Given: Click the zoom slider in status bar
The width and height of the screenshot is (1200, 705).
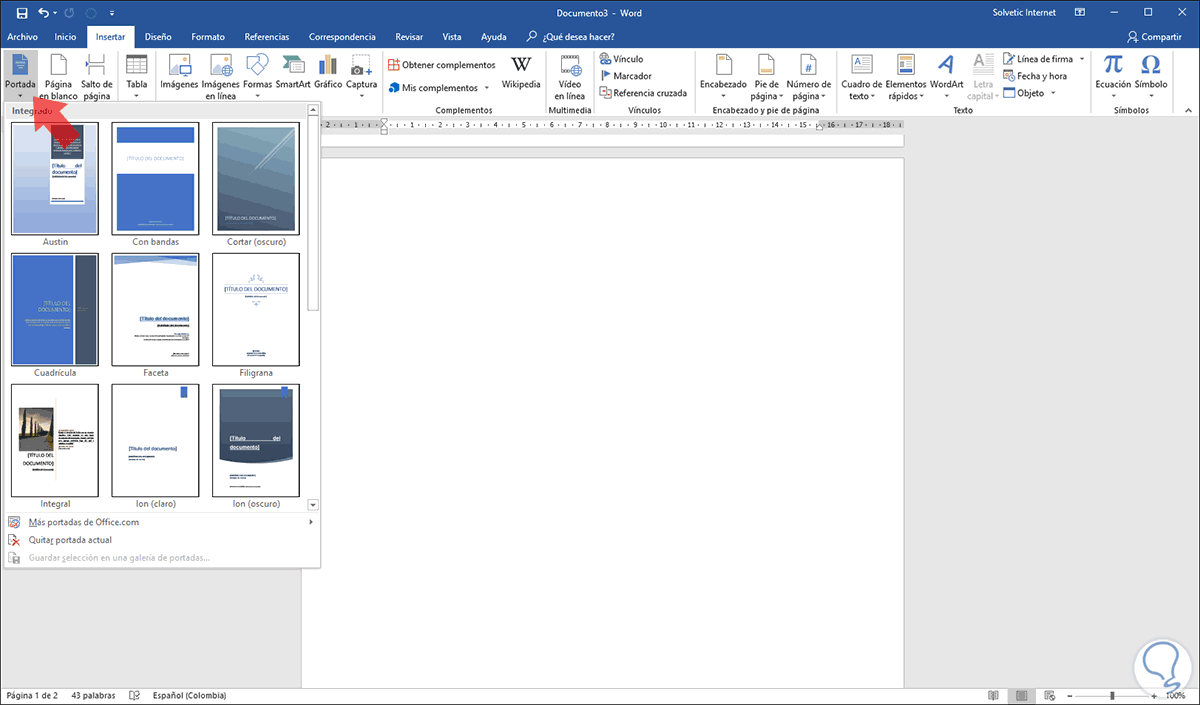Looking at the screenshot, I should pyautogui.click(x=1111, y=695).
